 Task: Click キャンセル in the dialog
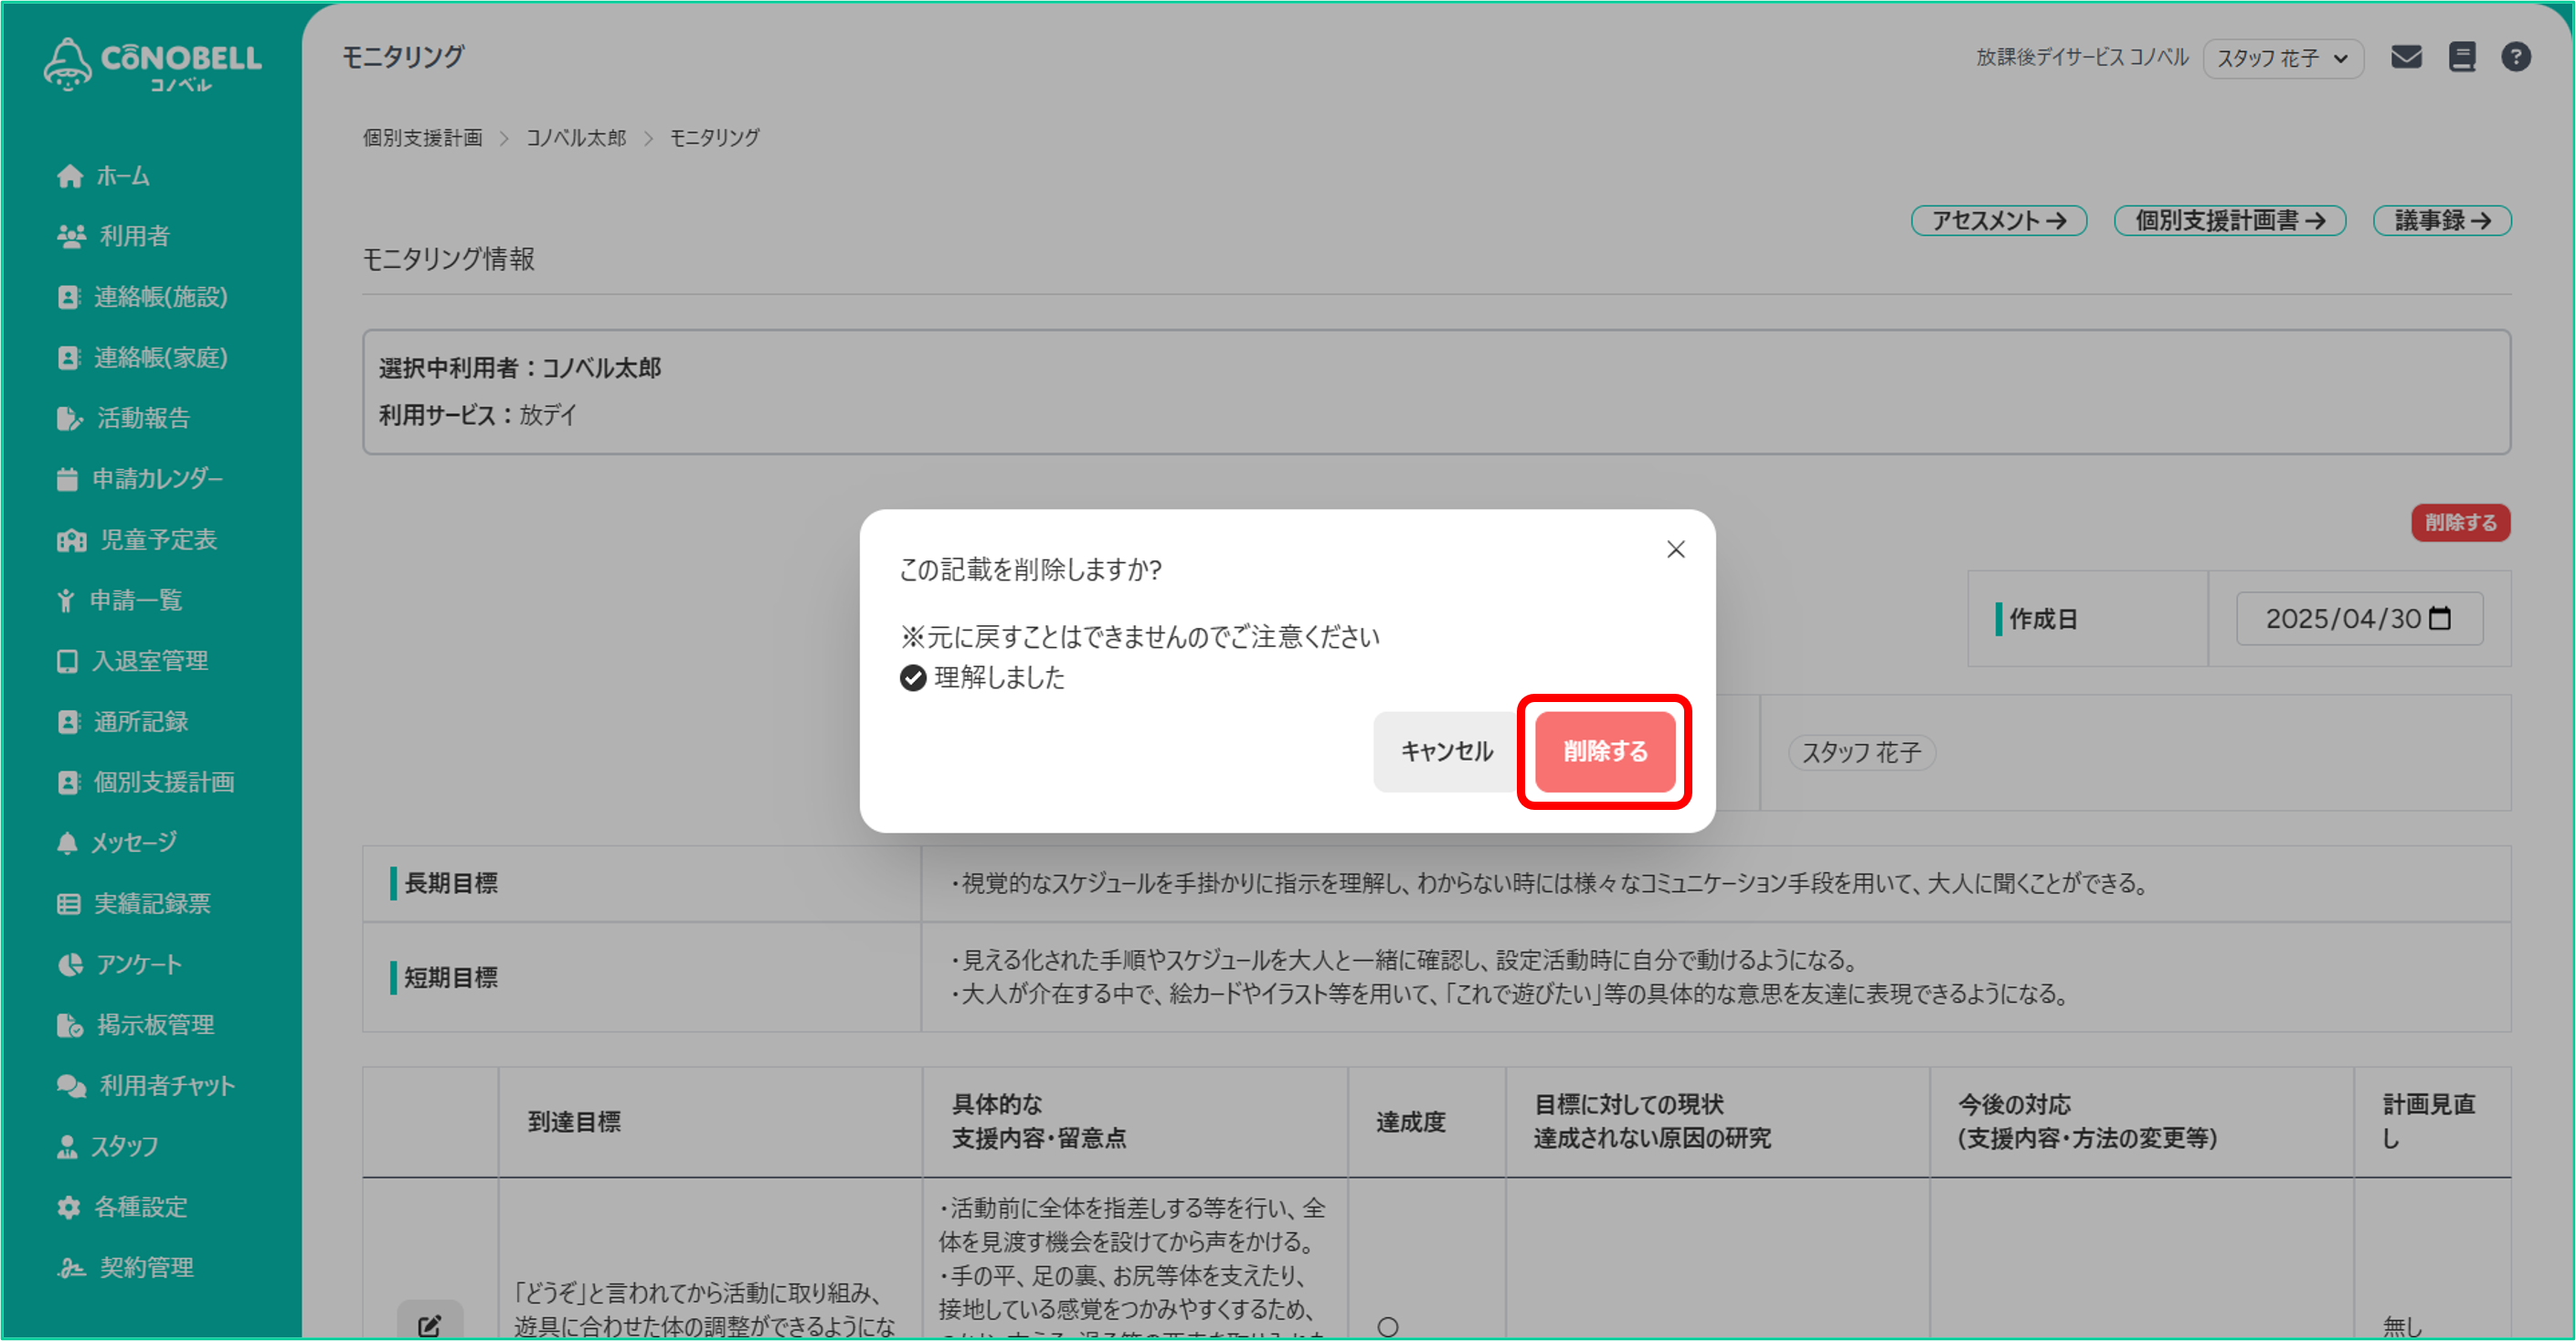pos(1446,752)
